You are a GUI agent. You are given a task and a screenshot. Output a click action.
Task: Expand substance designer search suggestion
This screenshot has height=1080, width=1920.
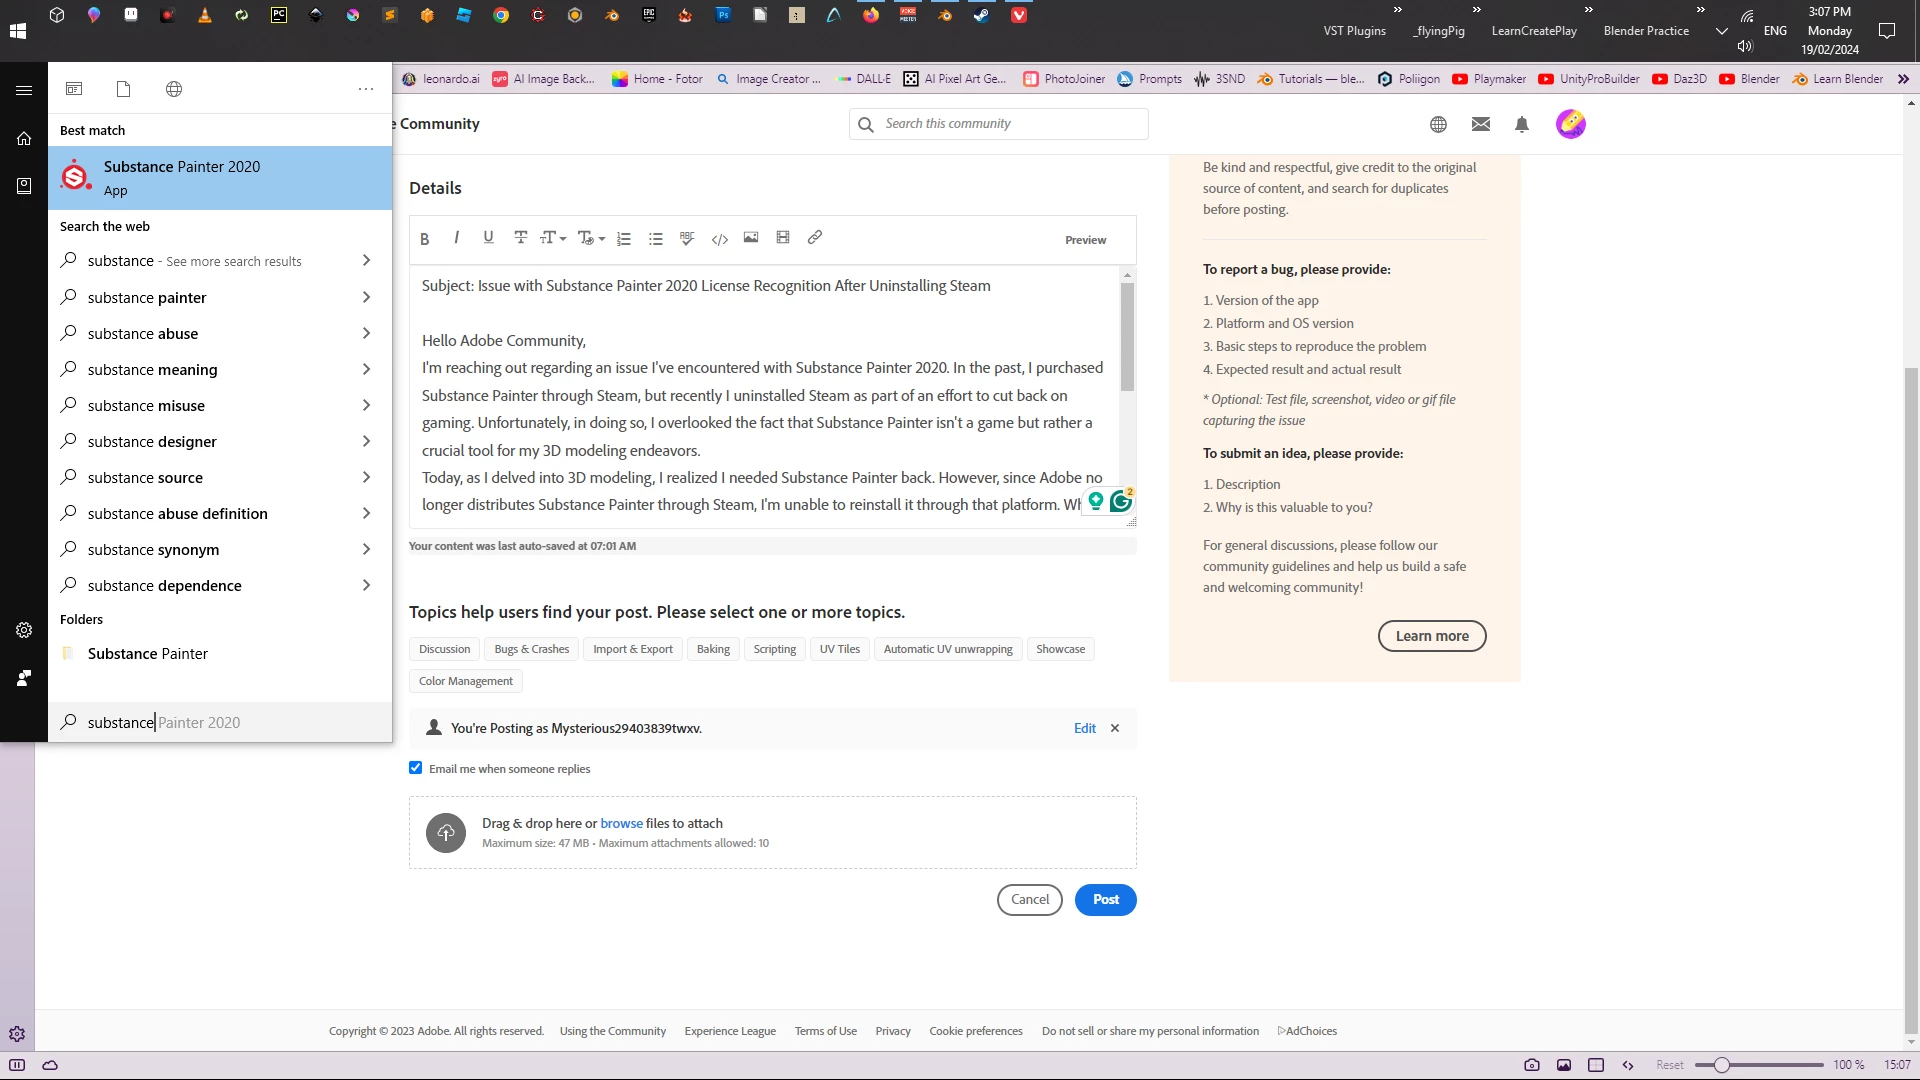pyautogui.click(x=366, y=441)
